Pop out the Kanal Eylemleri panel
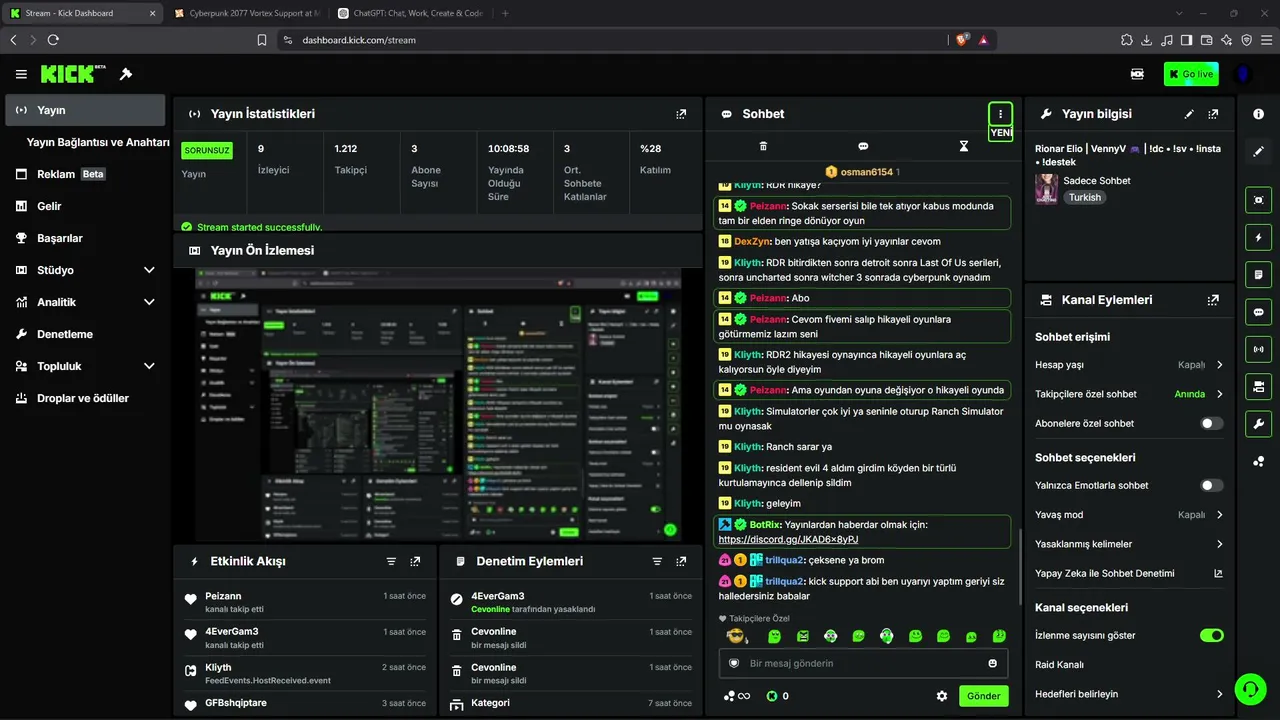 click(1213, 300)
